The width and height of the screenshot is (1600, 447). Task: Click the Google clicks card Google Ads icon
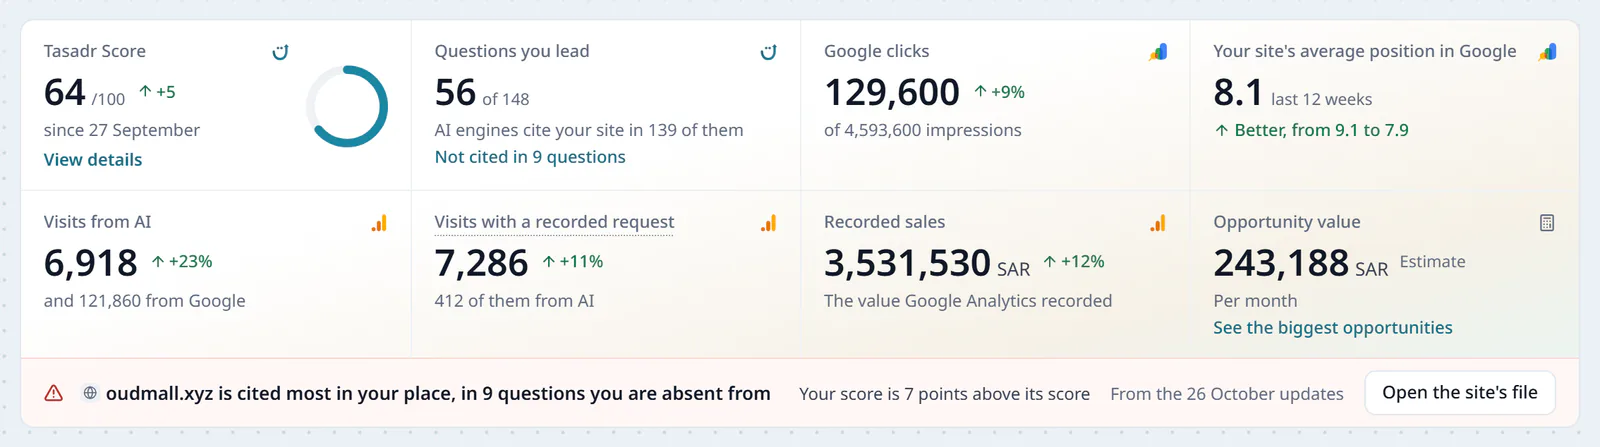[x=1158, y=52]
